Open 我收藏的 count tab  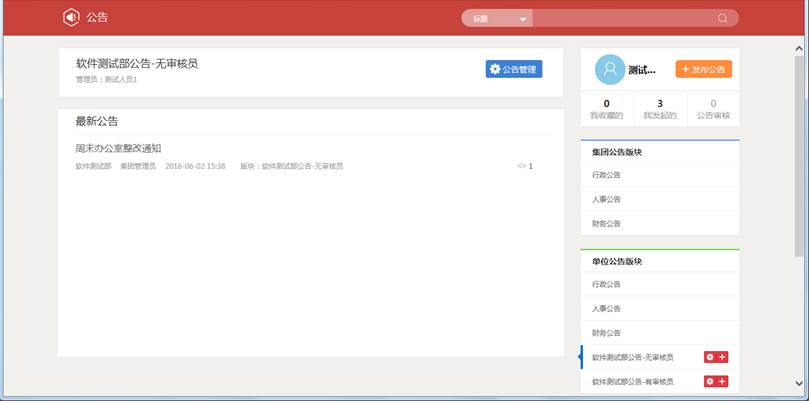point(606,108)
